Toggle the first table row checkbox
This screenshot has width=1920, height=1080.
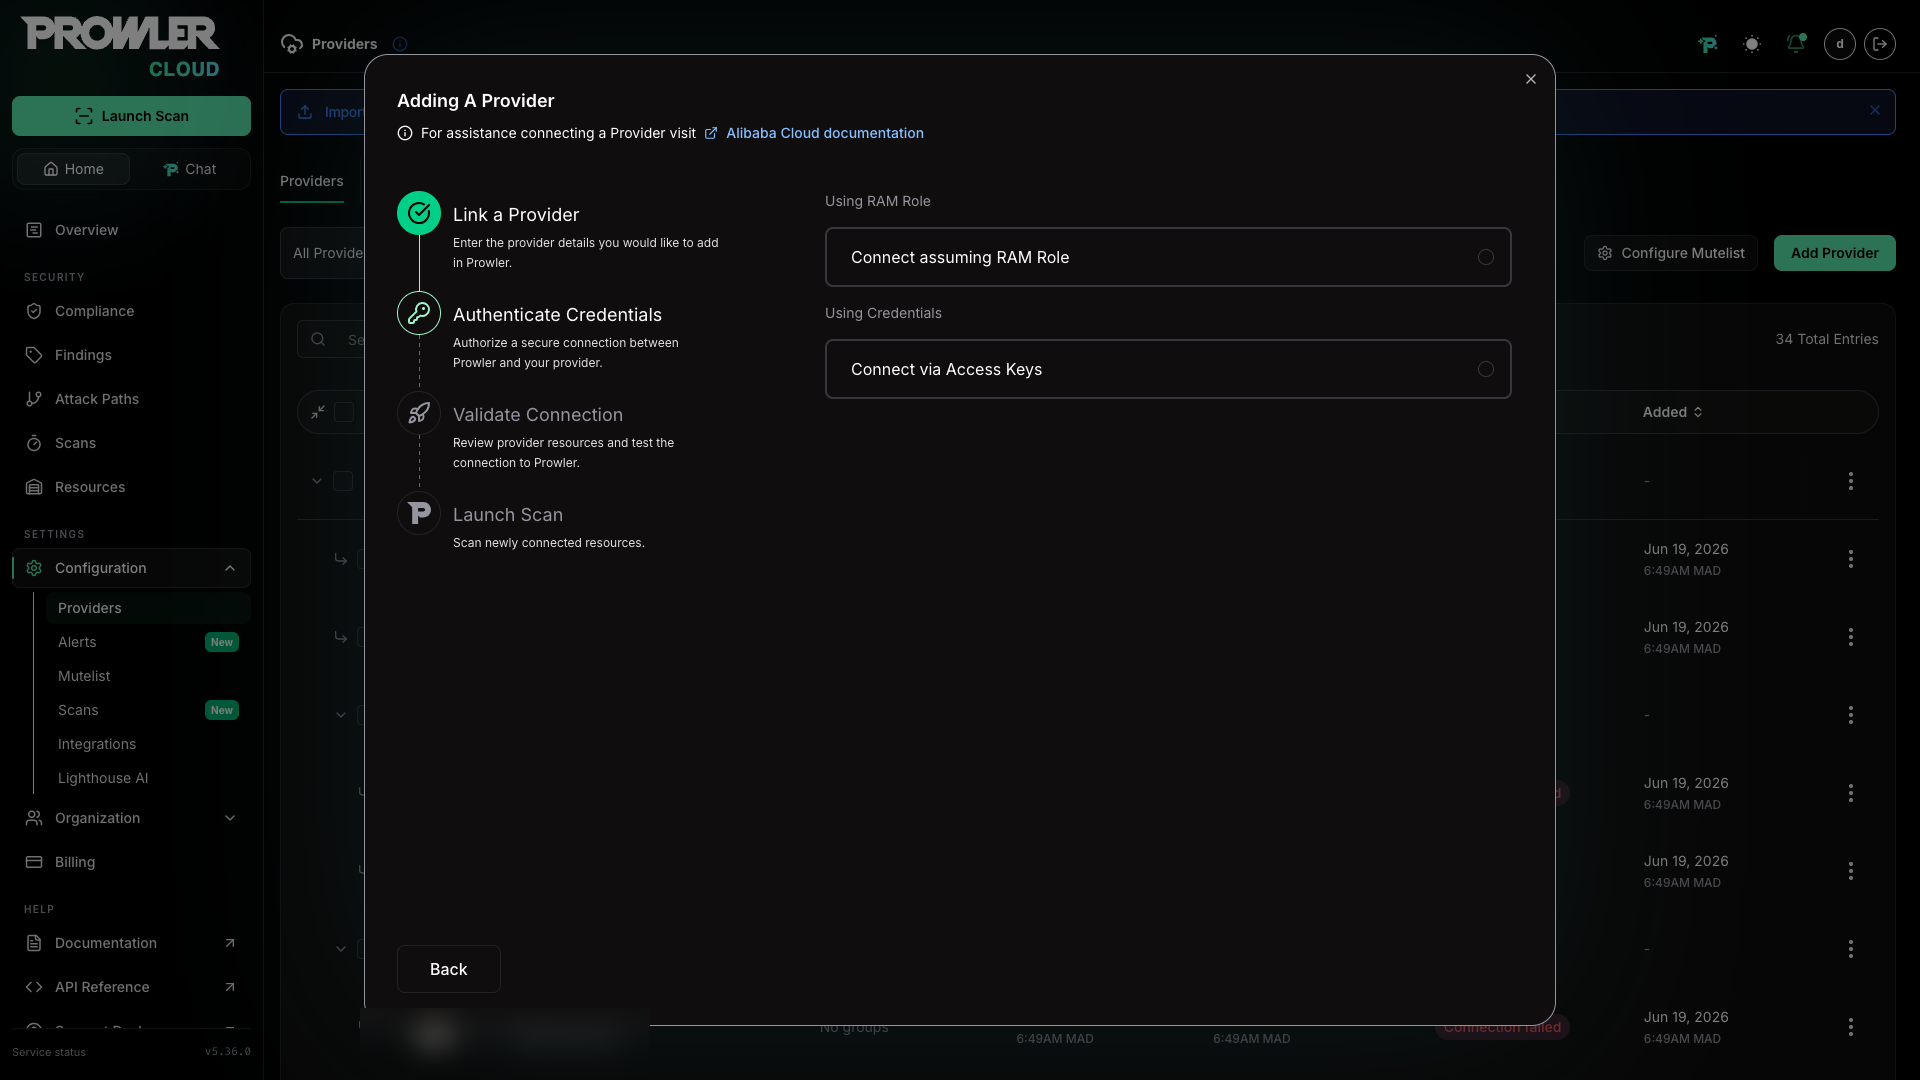pyautogui.click(x=343, y=481)
